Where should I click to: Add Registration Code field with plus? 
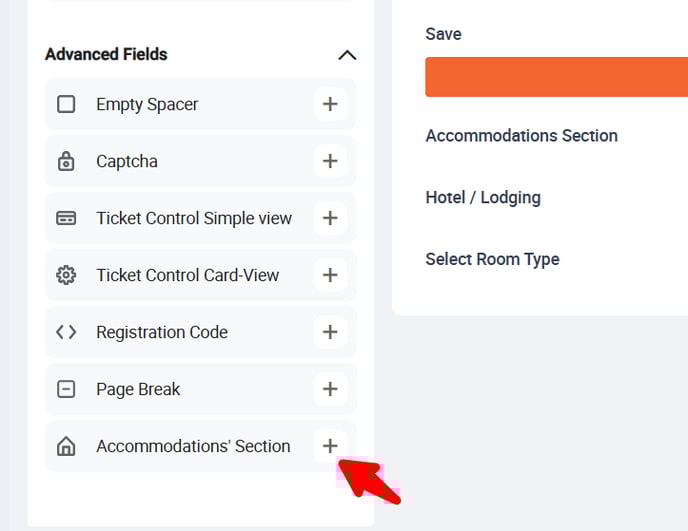(x=330, y=332)
